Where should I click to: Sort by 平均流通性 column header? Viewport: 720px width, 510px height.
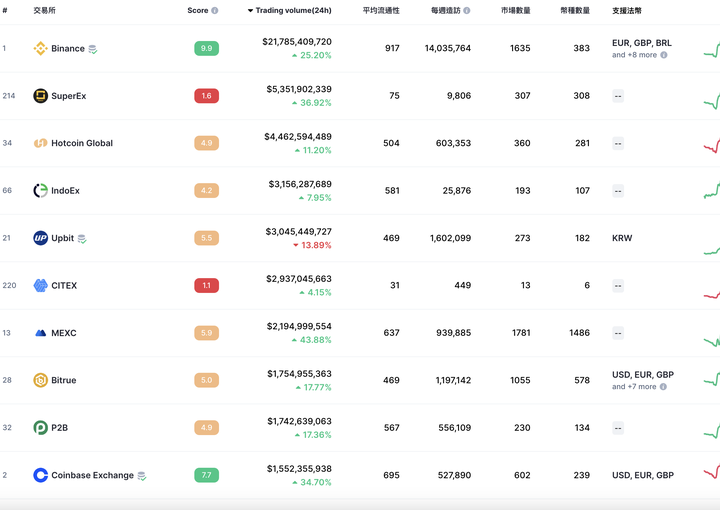click(381, 11)
